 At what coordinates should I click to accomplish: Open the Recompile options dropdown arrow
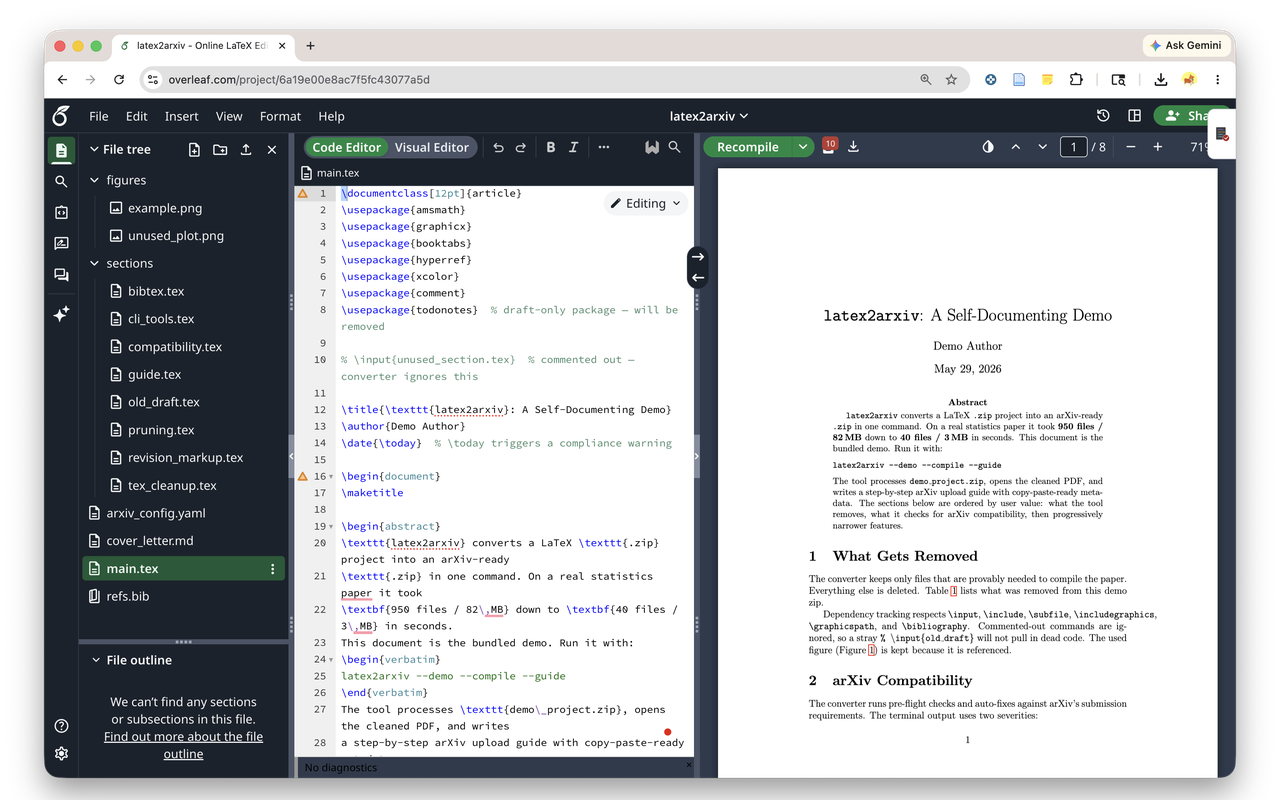(x=802, y=147)
